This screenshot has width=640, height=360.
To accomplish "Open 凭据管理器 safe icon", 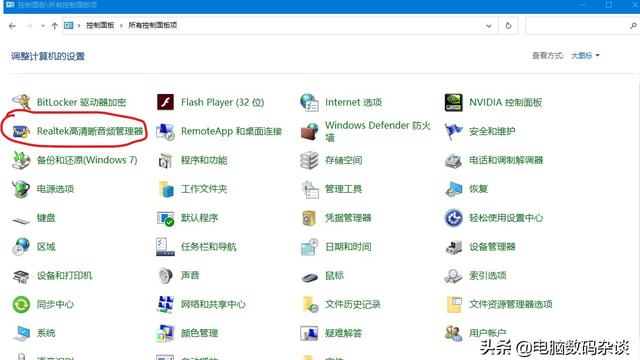I will 309,218.
